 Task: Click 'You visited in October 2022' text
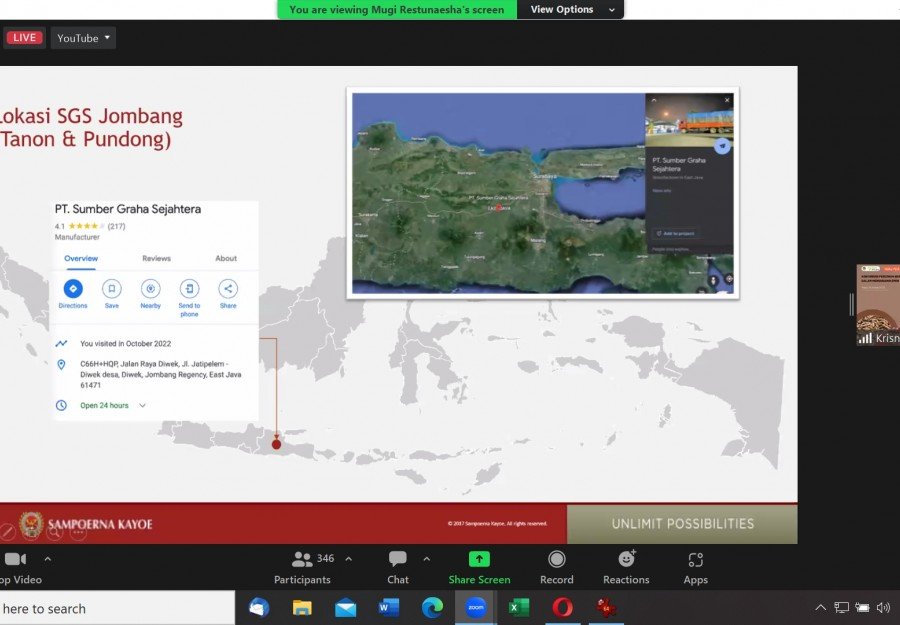(126, 344)
